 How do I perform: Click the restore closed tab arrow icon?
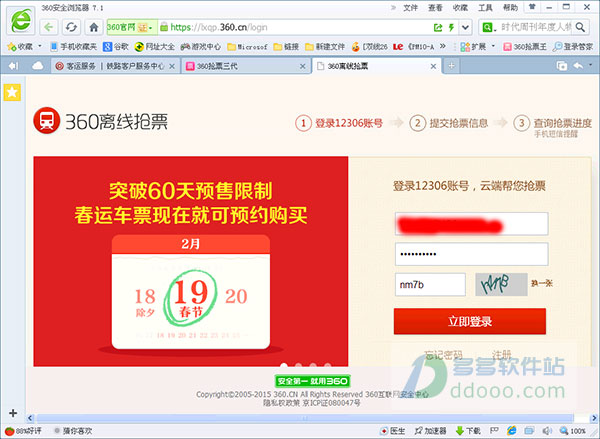tap(578, 66)
